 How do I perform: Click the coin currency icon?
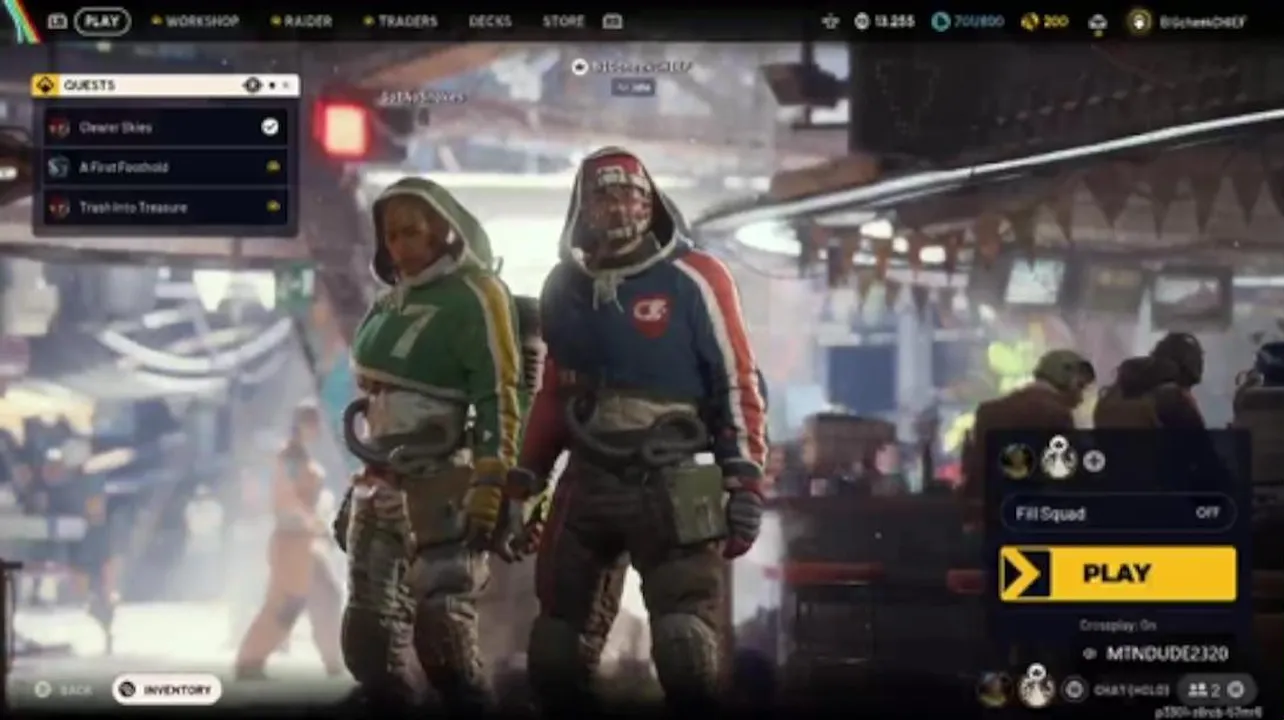(x=862, y=21)
